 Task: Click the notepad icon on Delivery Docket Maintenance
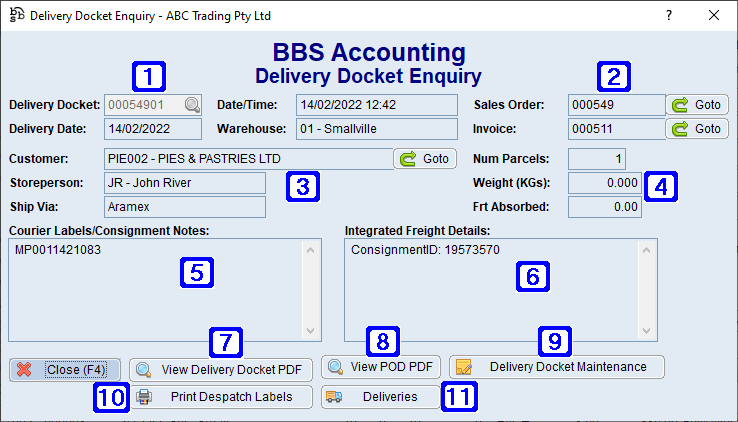pyautogui.click(x=464, y=367)
